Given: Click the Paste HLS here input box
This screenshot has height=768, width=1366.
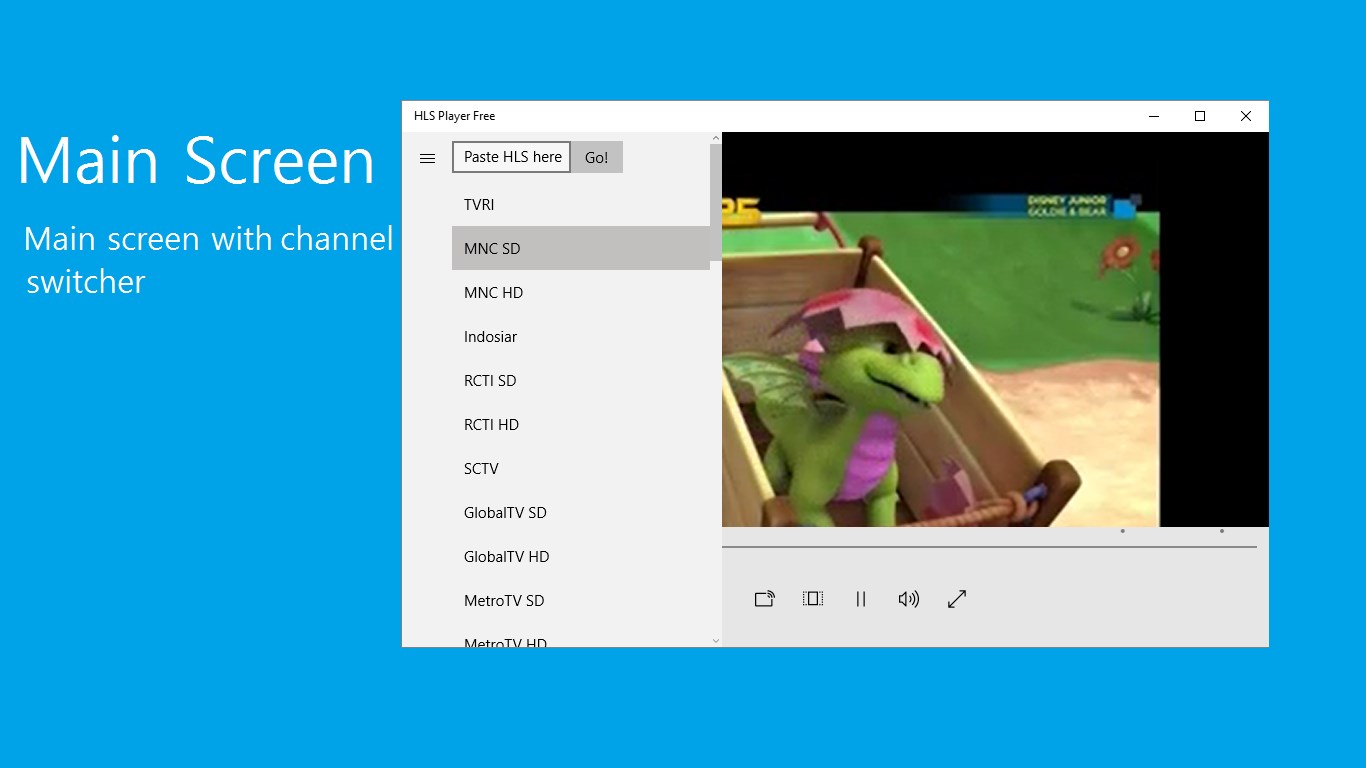Looking at the screenshot, I should [x=512, y=157].
